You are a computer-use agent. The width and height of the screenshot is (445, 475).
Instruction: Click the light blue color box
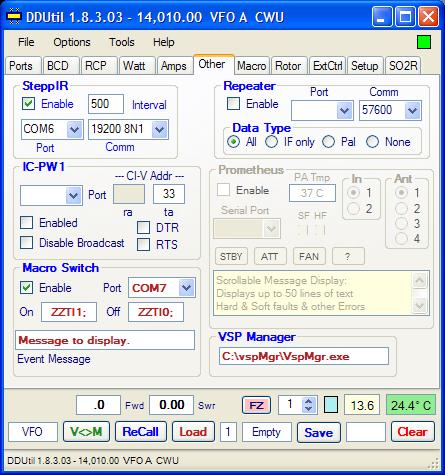click(331, 405)
